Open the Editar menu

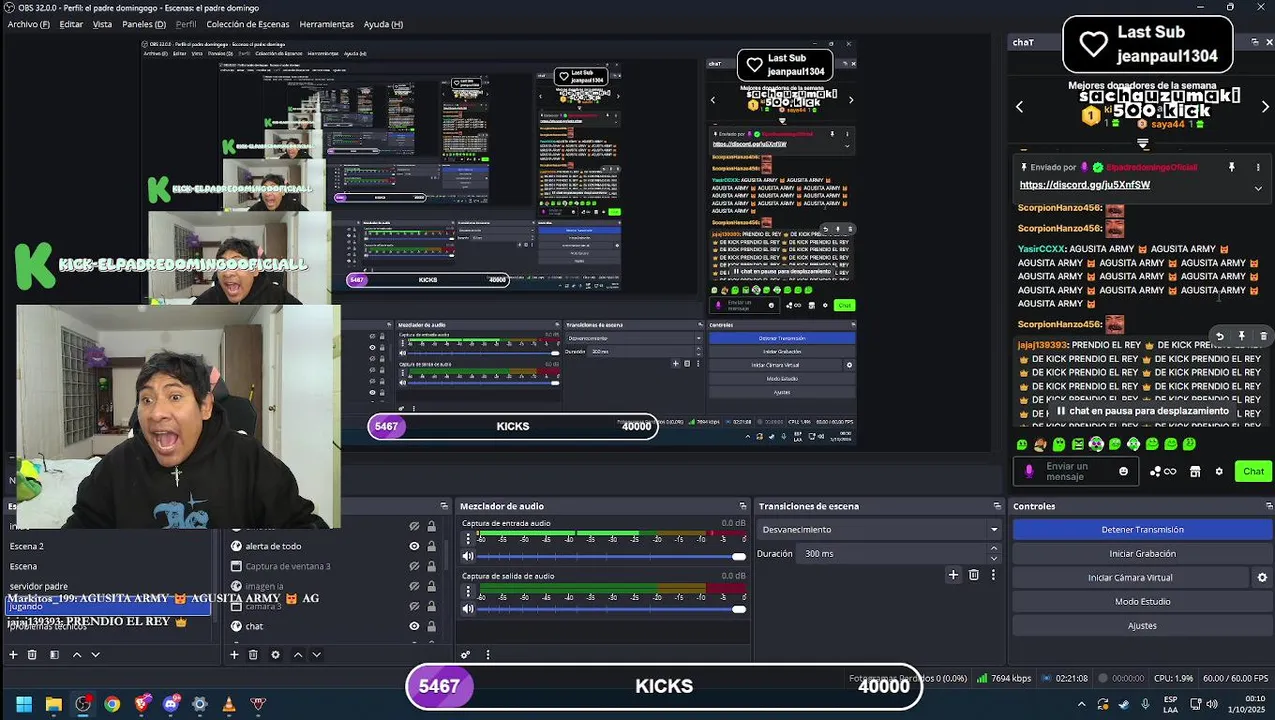point(71,24)
